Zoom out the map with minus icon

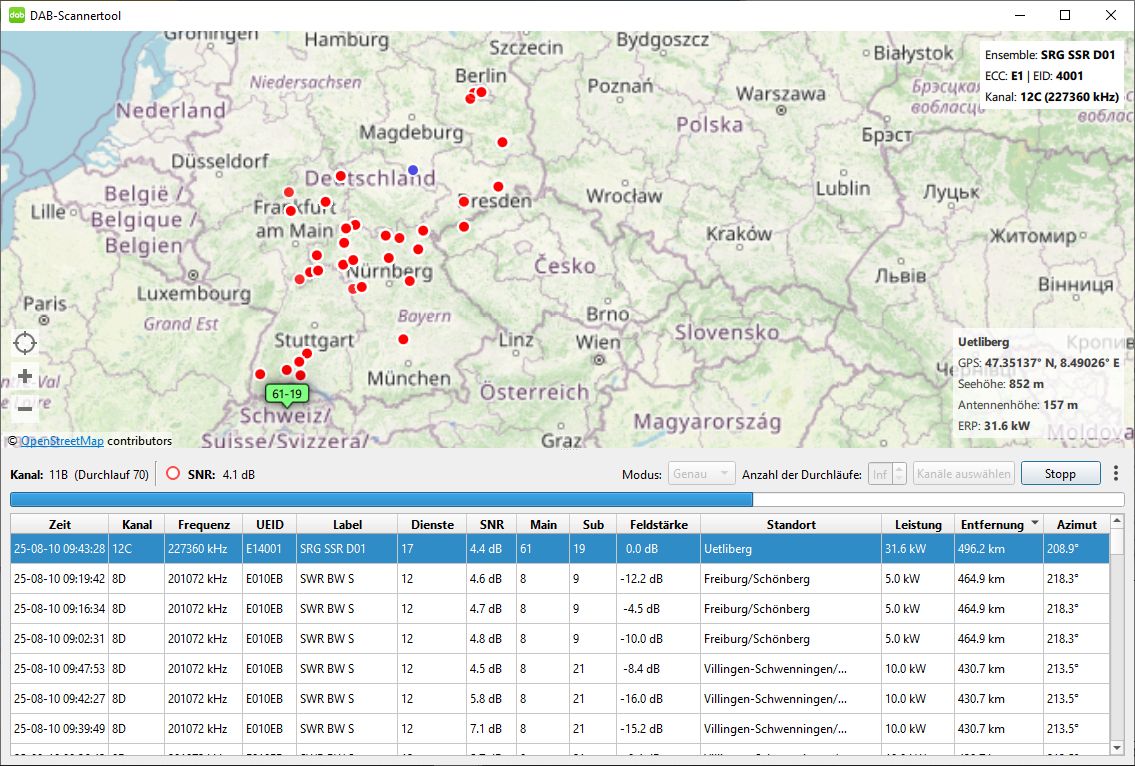pos(25,408)
